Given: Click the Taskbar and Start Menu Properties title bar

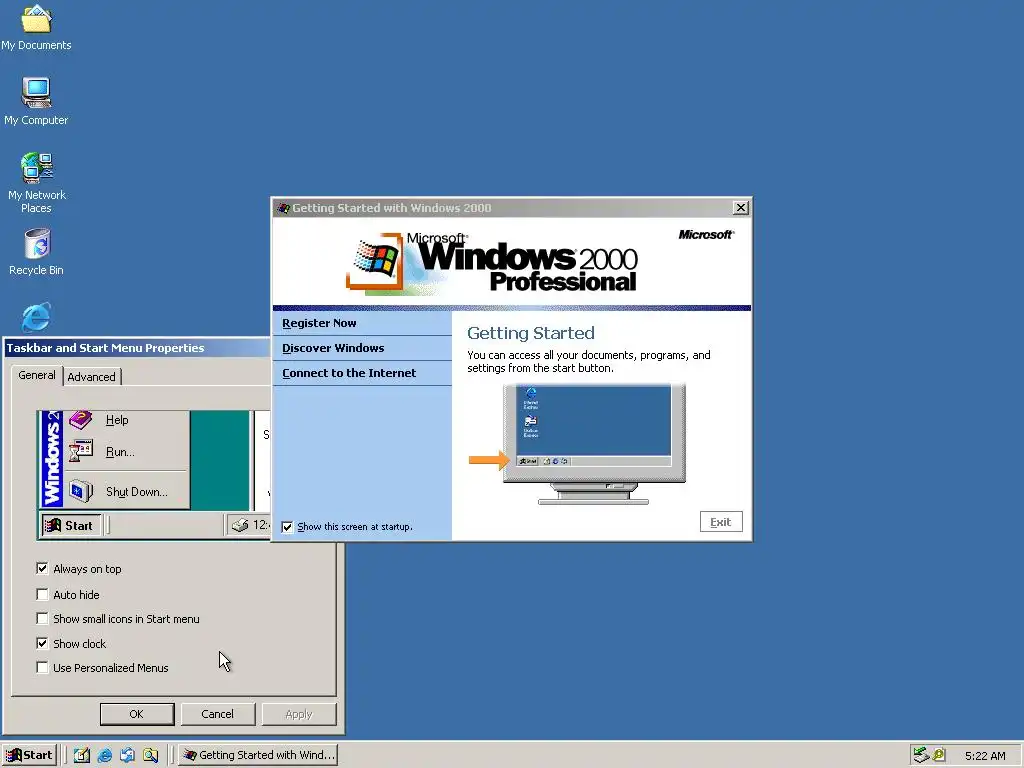Looking at the screenshot, I should [137, 348].
